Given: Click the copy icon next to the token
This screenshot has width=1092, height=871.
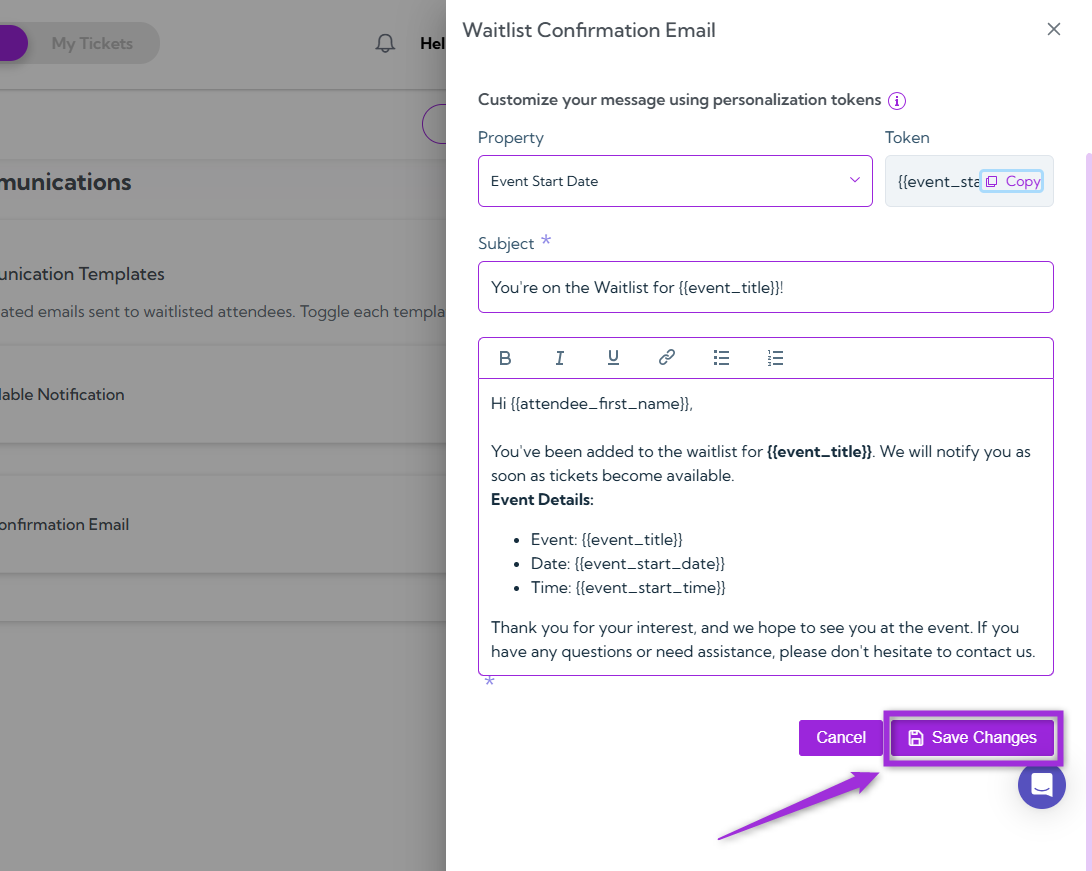Looking at the screenshot, I should pos(989,181).
